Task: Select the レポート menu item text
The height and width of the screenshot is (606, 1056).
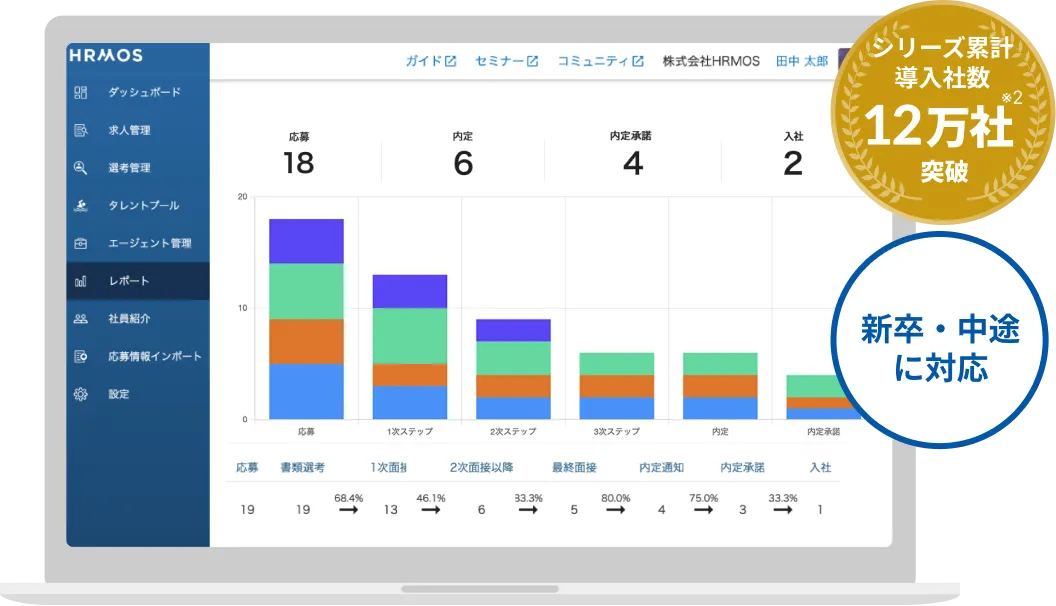Action: click(129, 281)
